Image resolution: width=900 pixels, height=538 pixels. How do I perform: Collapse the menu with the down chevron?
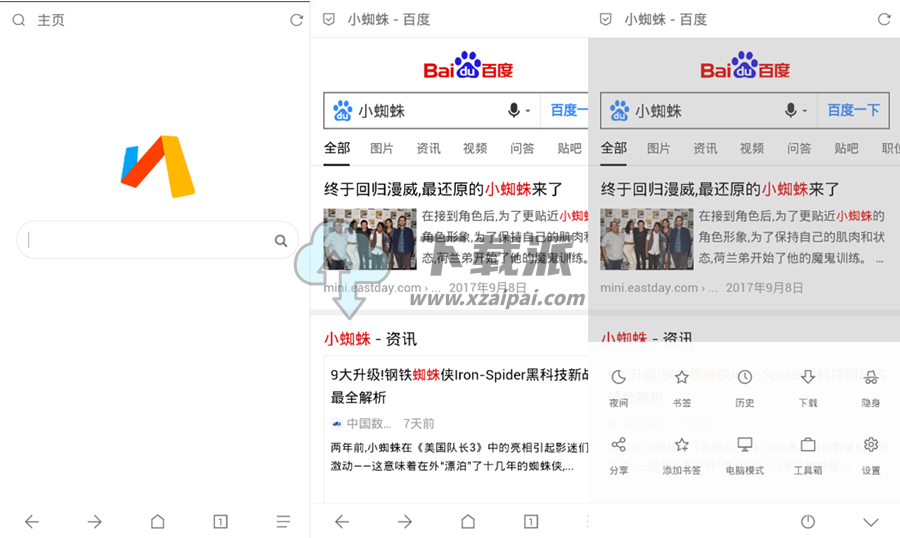(x=871, y=522)
